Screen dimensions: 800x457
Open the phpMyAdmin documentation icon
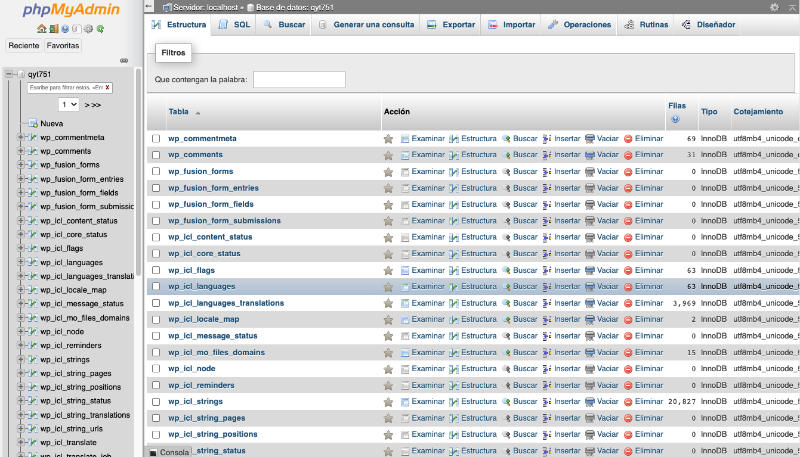point(65,29)
